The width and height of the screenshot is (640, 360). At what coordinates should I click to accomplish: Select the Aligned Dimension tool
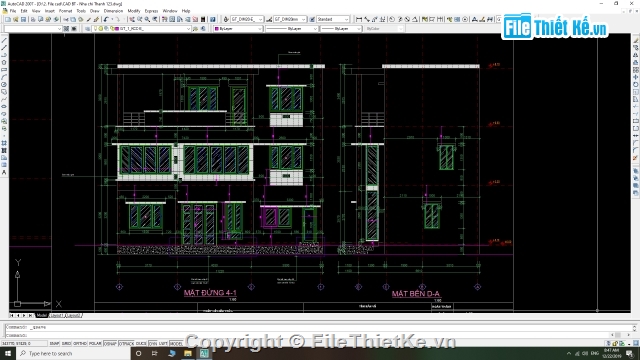click(367, 19)
